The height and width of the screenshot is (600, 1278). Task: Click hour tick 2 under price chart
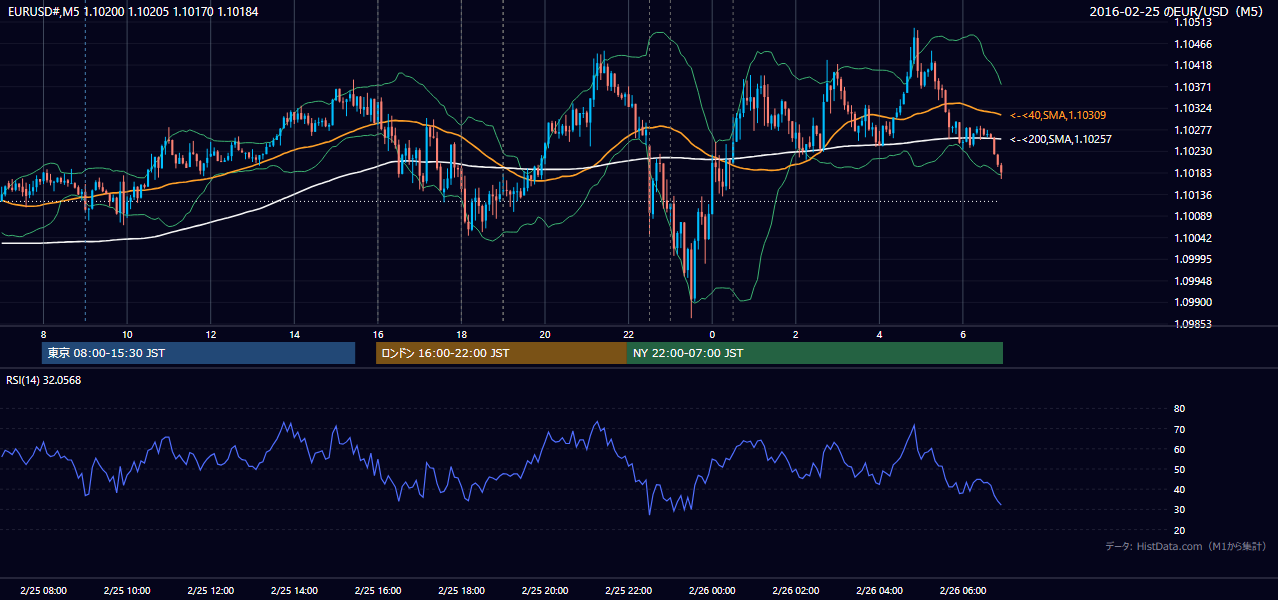[795, 334]
